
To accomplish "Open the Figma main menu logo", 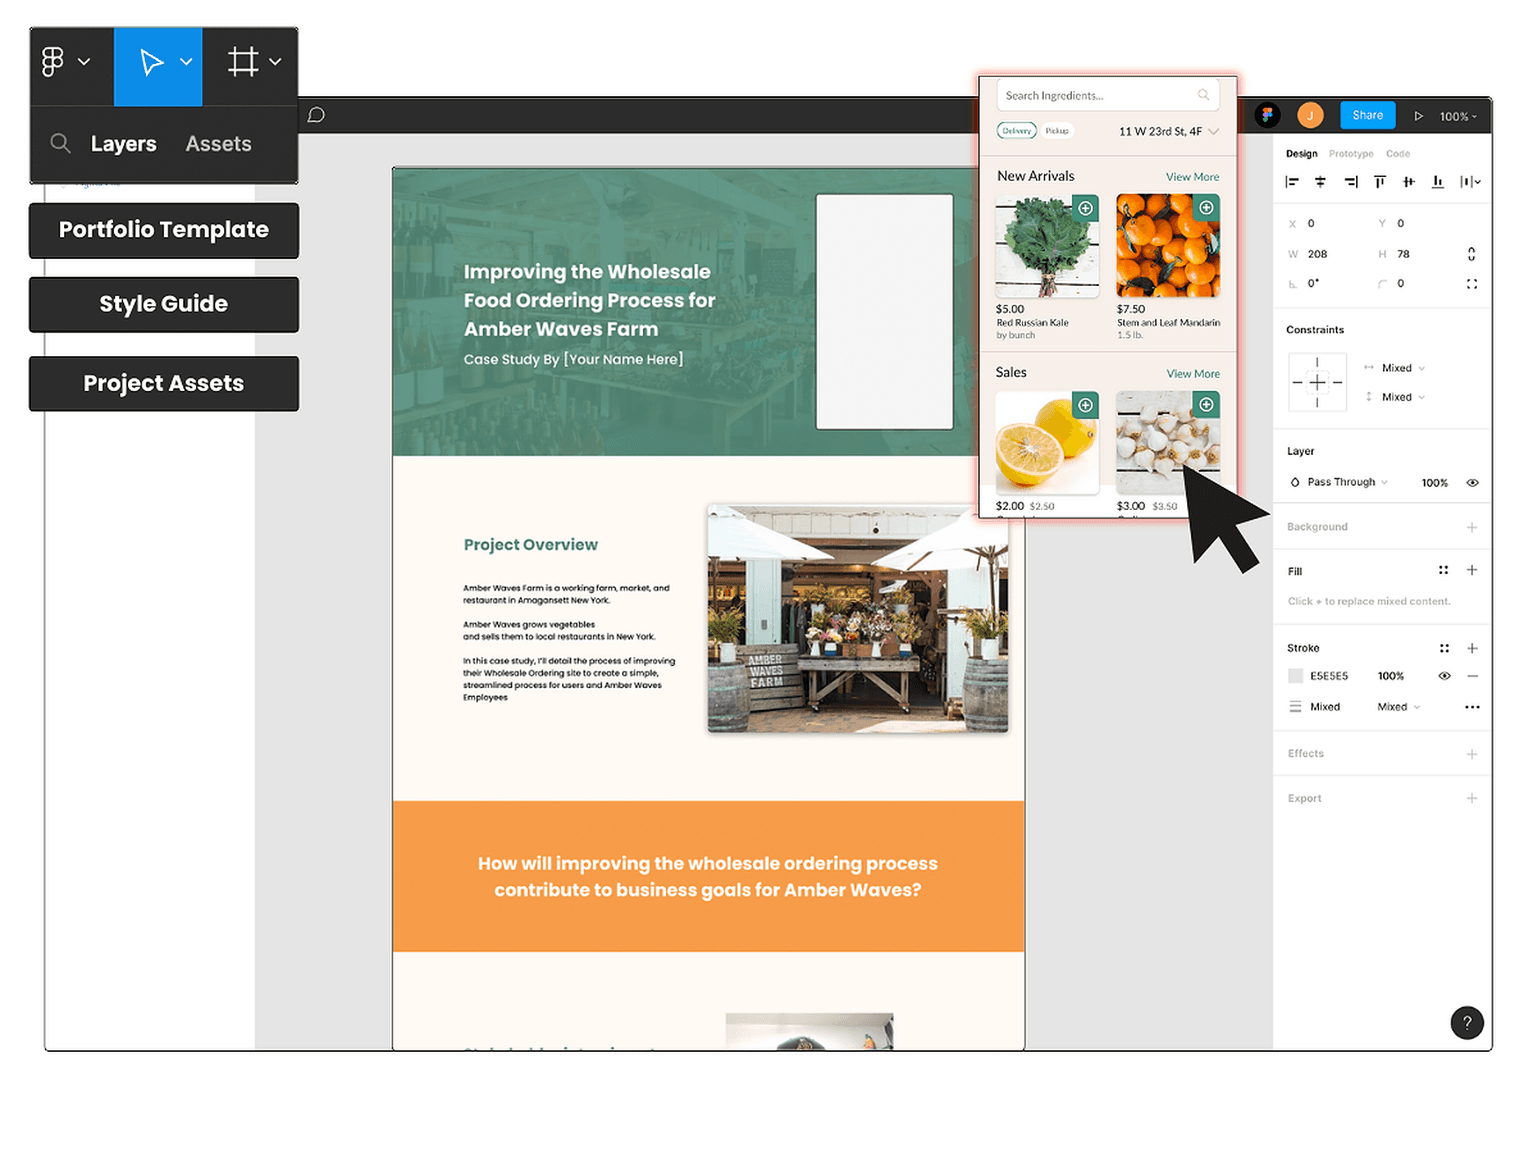I will pos(53,62).
